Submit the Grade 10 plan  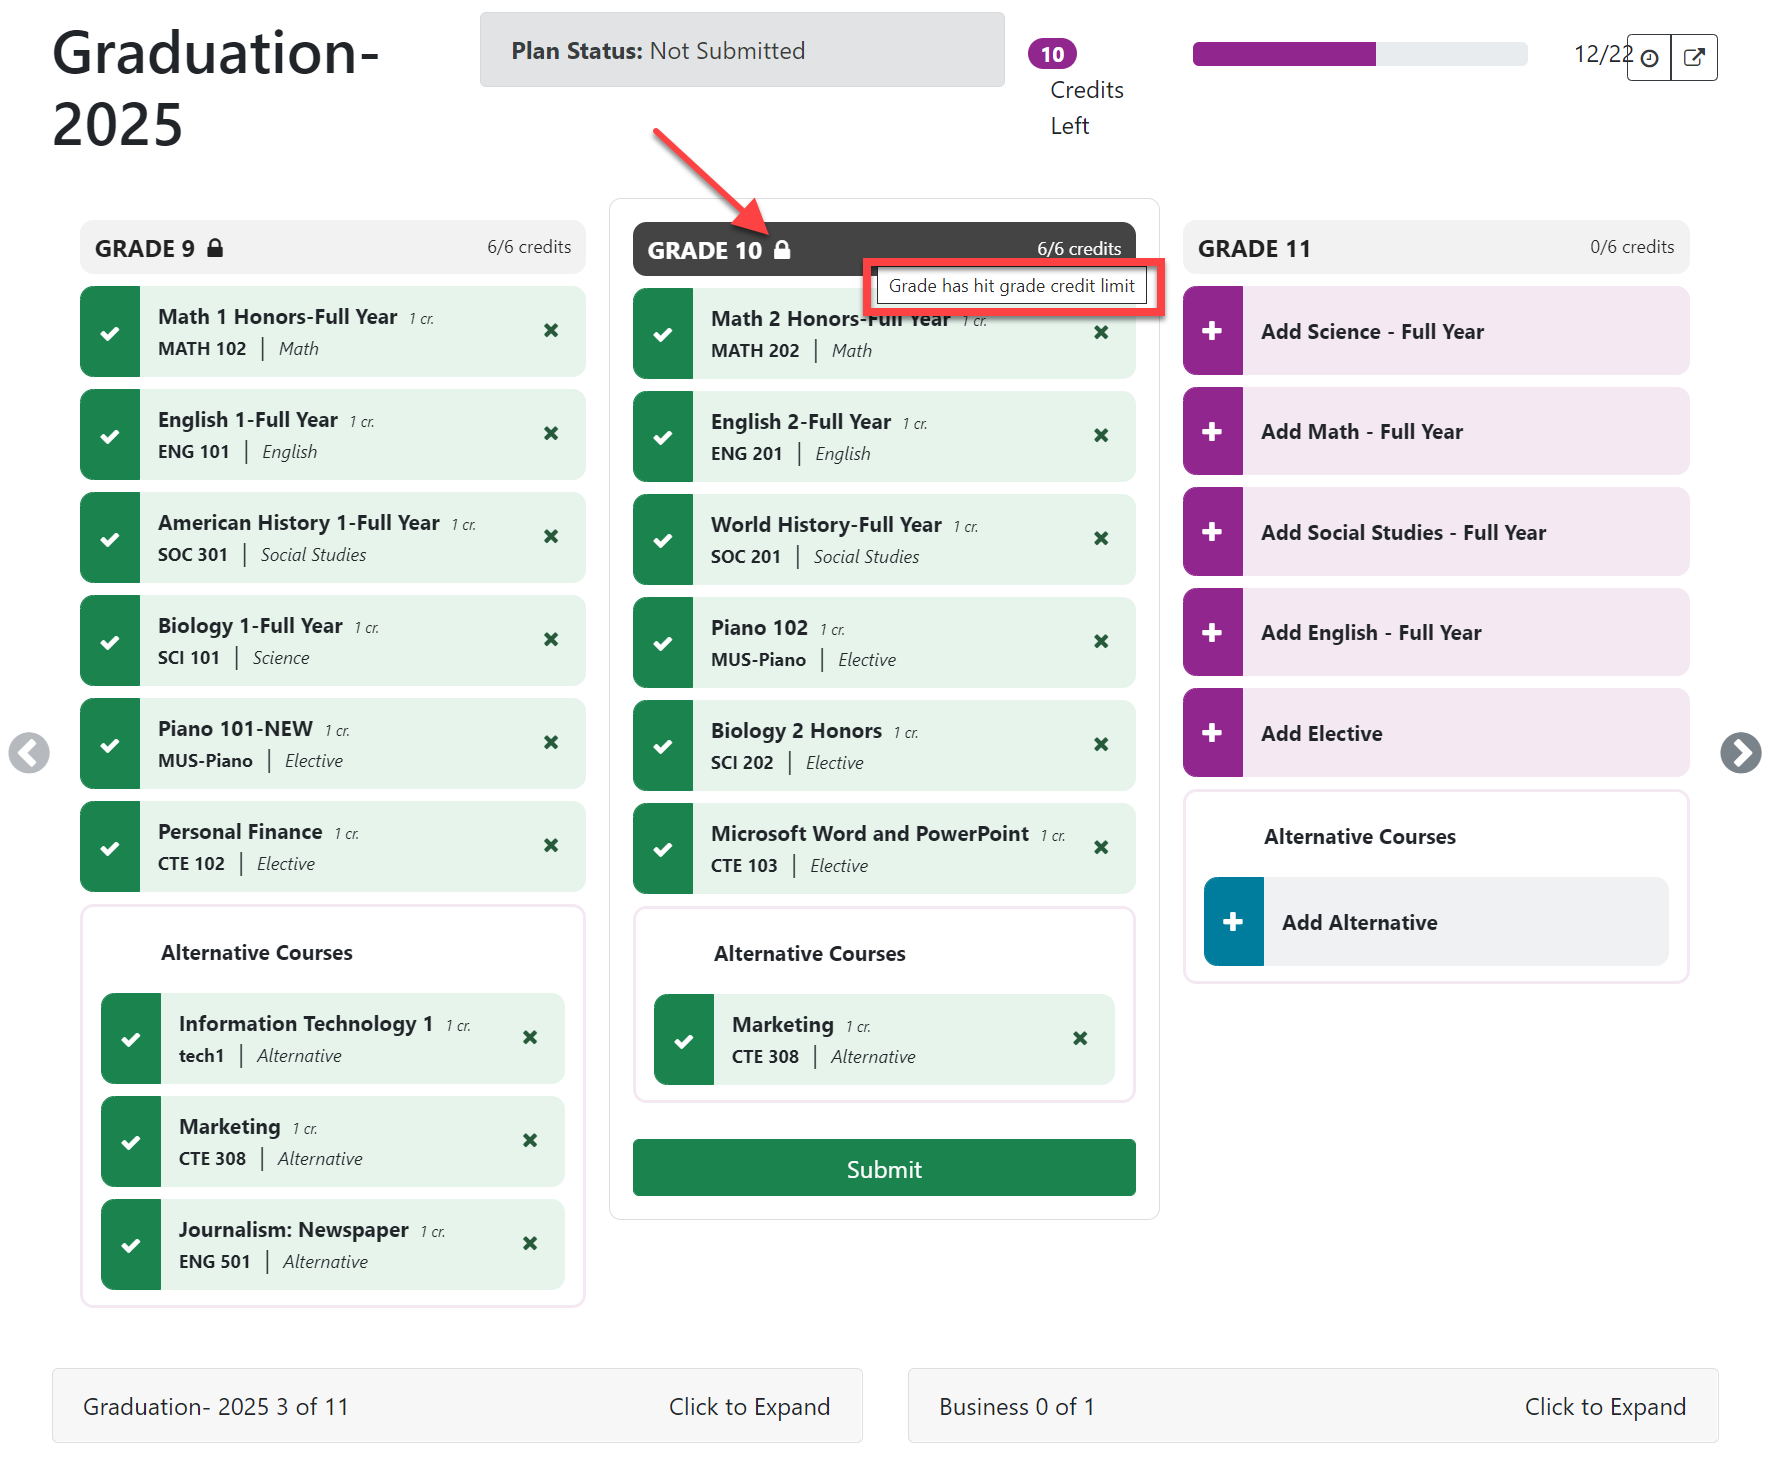[884, 1168]
